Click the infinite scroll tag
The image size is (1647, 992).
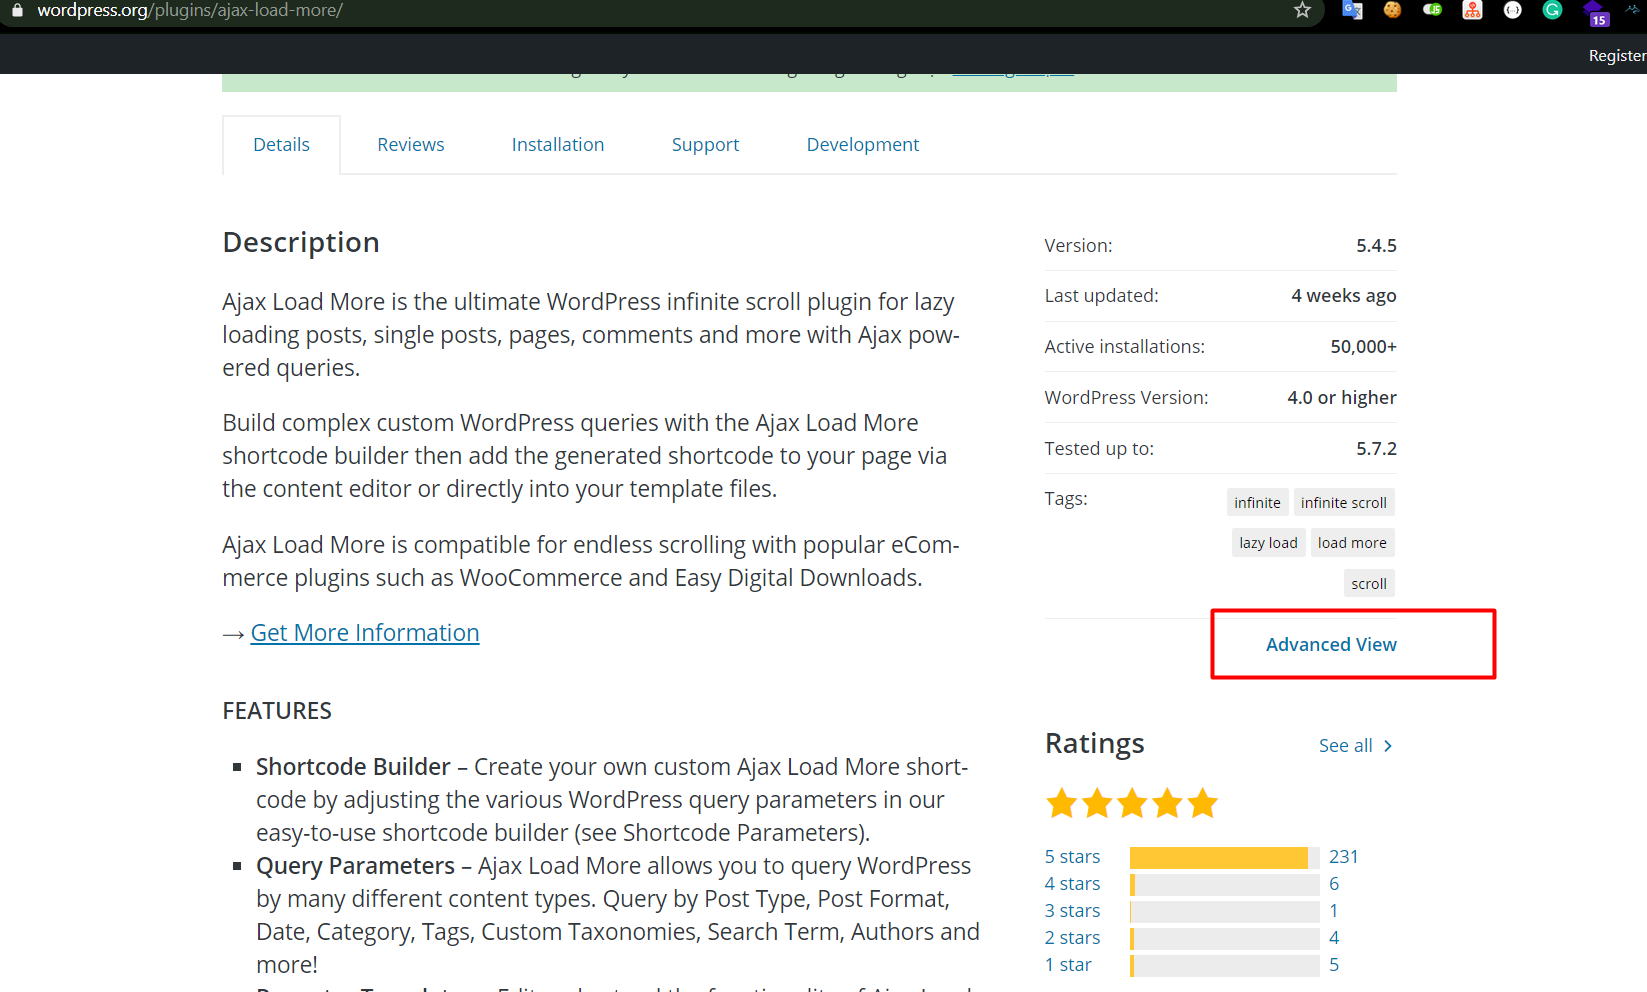pyautogui.click(x=1344, y=502)
